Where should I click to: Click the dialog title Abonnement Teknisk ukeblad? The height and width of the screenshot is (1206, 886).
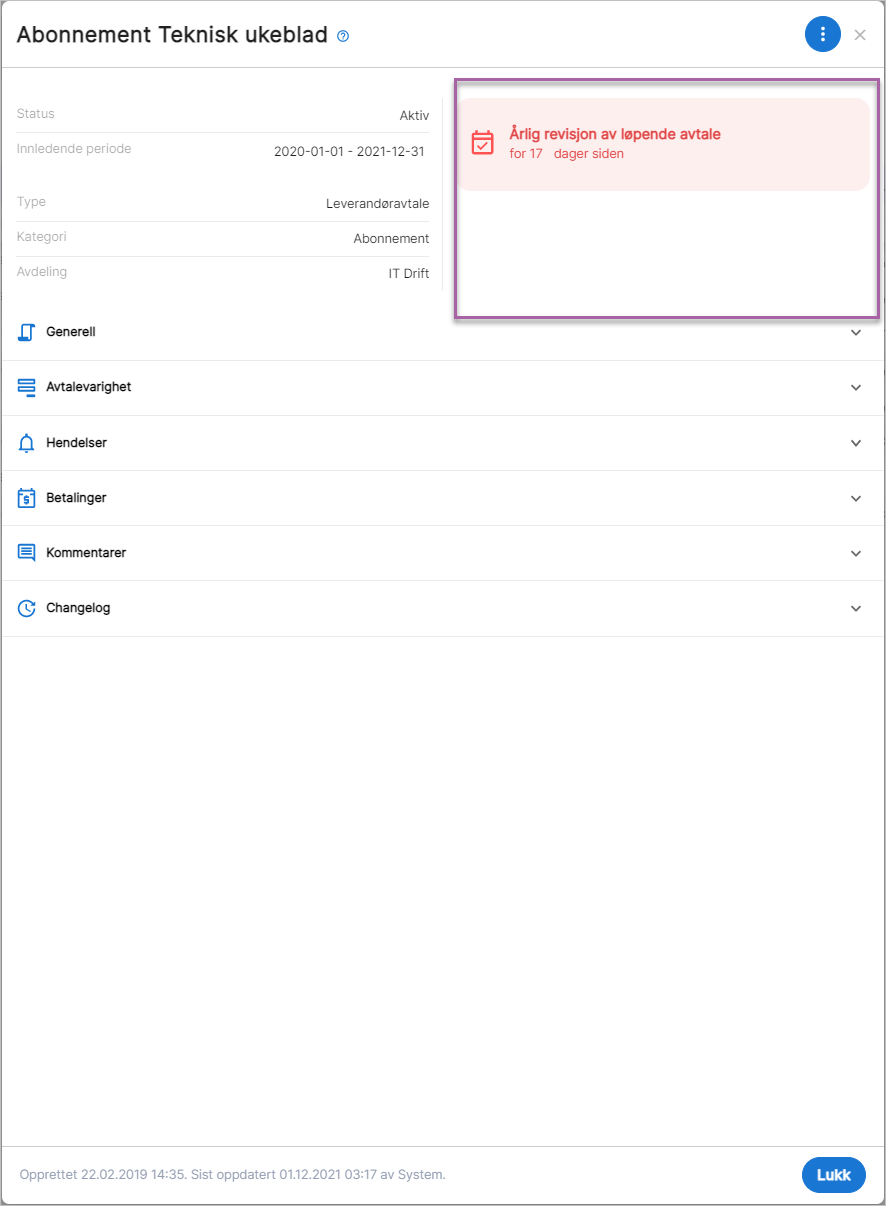pos(173,35)
